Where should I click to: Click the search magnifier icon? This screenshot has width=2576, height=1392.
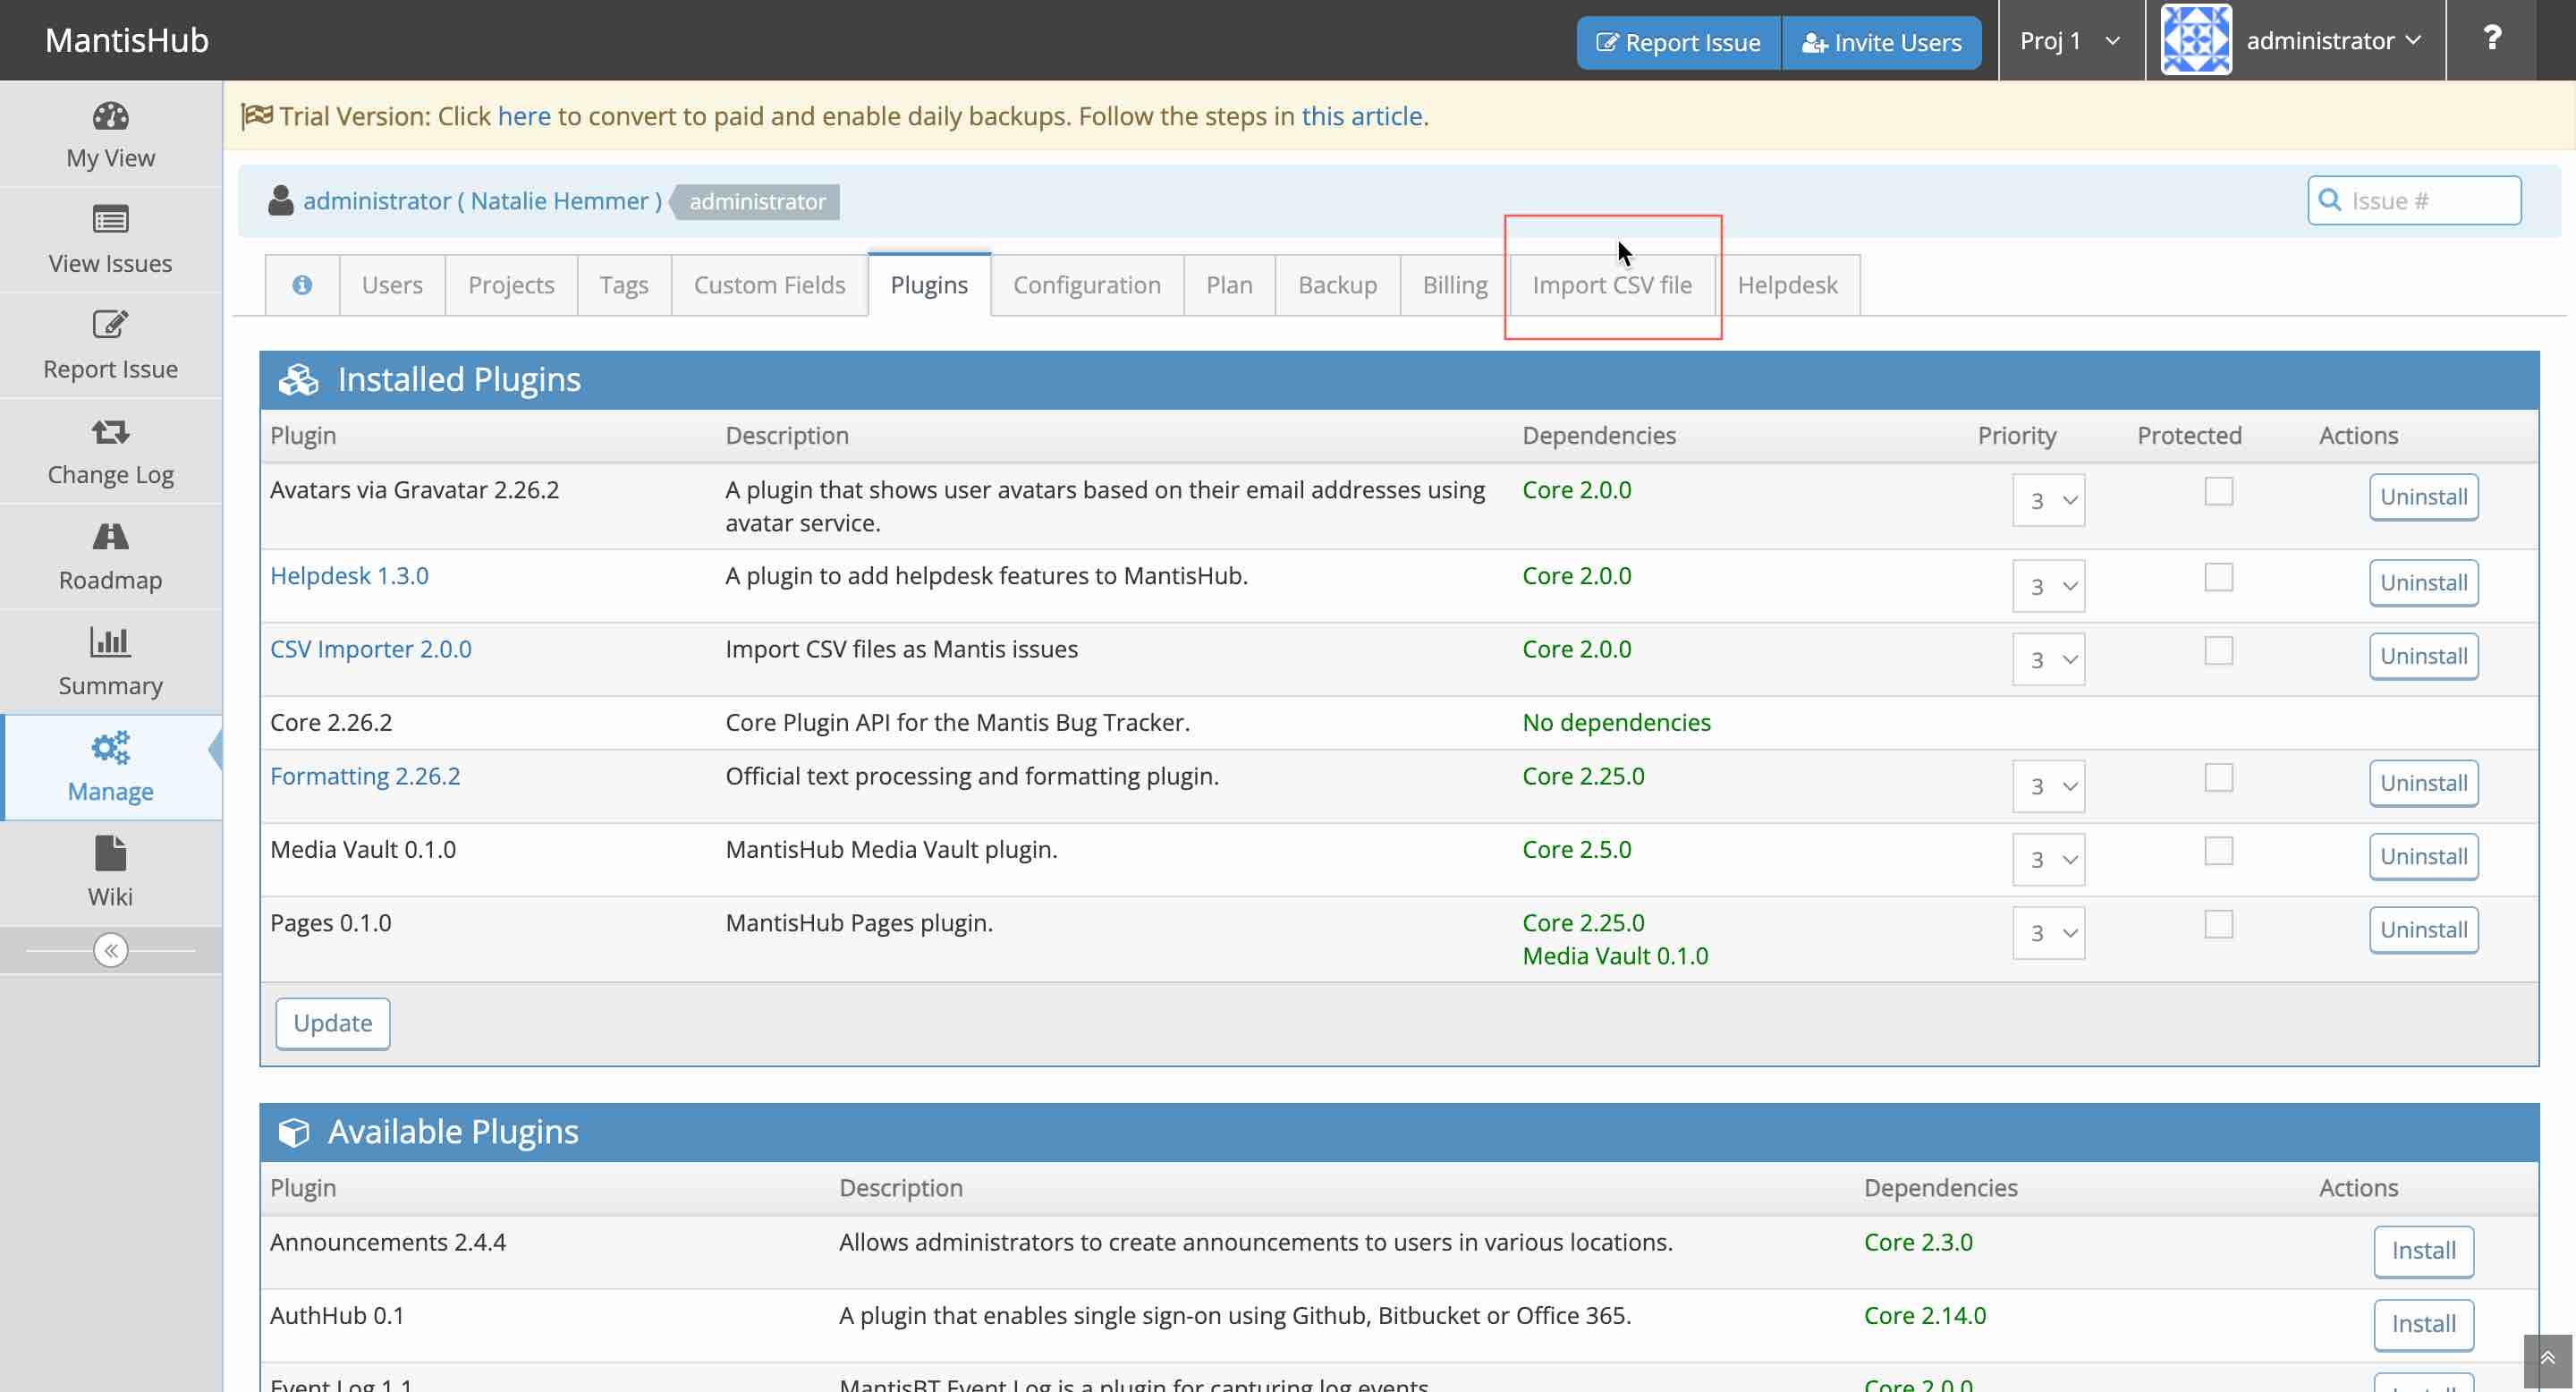(x=2330, y=200)
